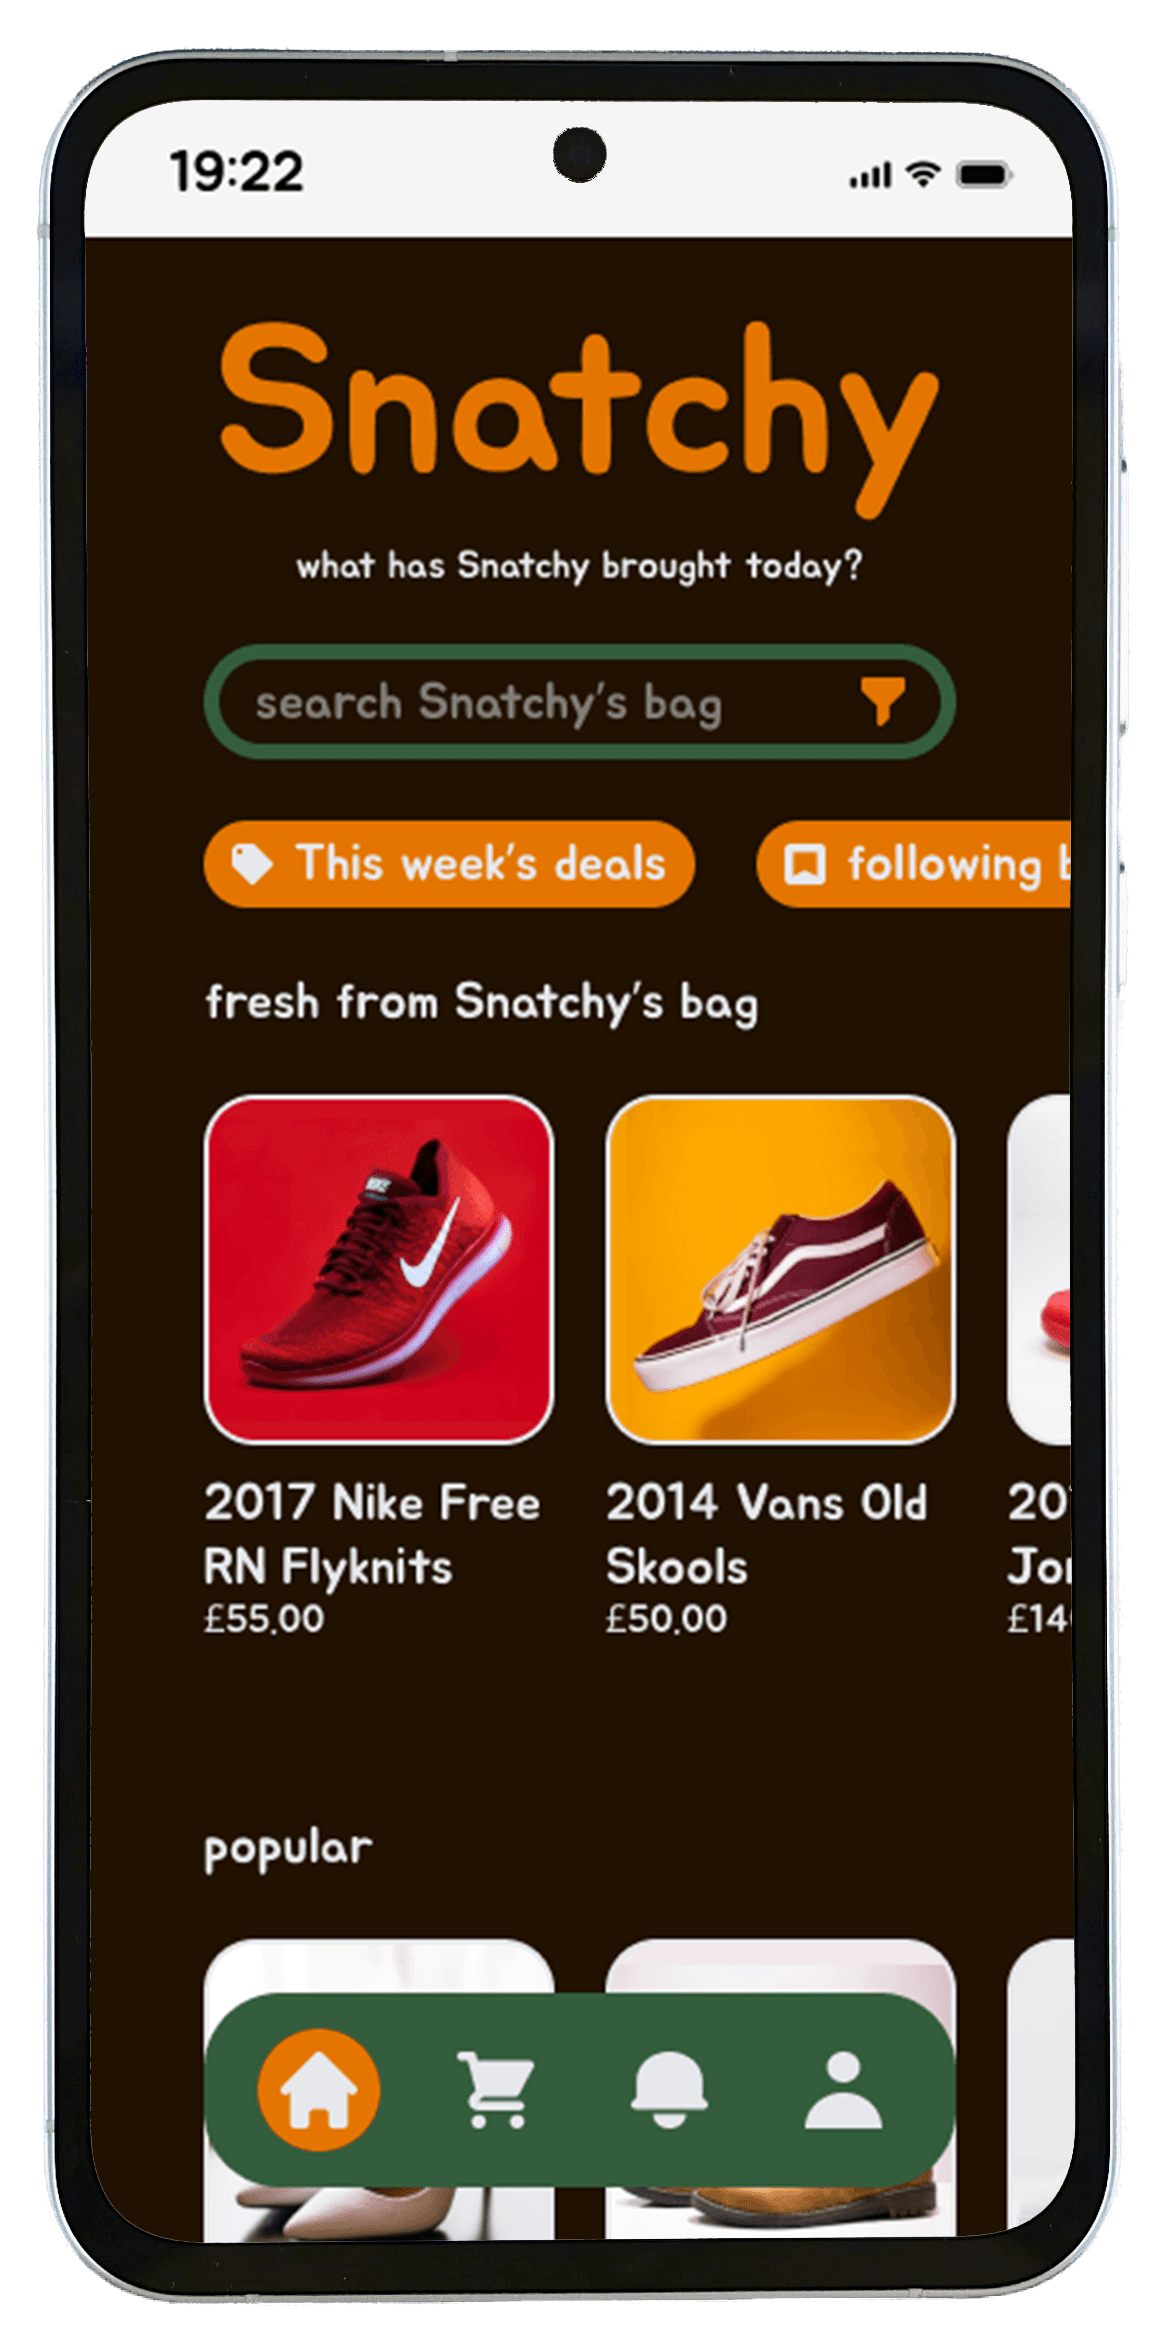This screenshot has width=1170, height=2344.
Task: Tap the bookmark icon on following chip
Action: coord(805,864)
